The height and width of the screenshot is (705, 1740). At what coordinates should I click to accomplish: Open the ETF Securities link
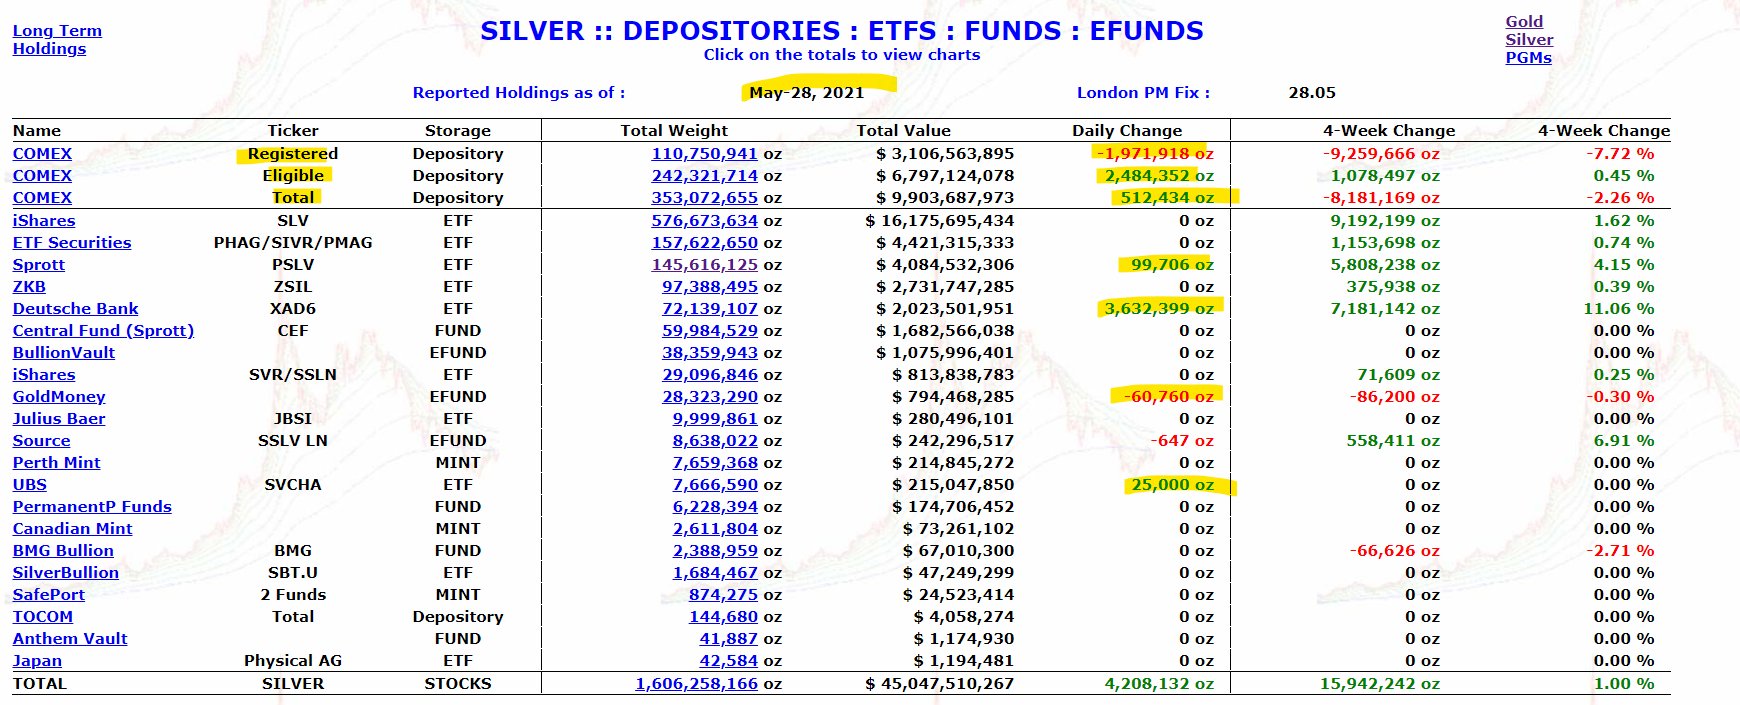[x=72, y=243]
